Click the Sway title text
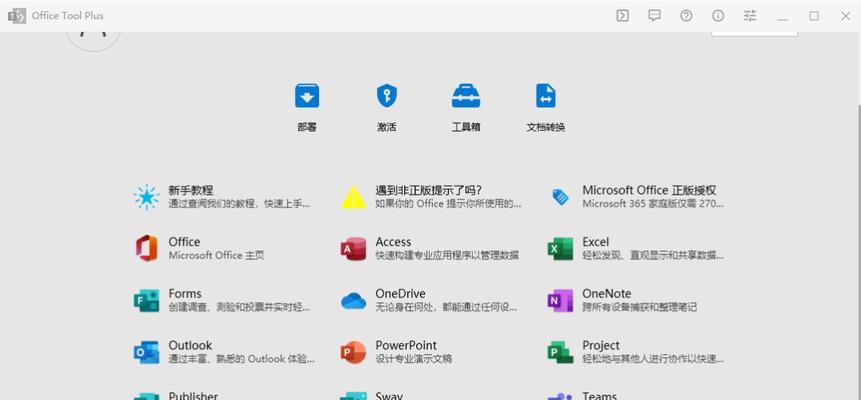Screen dimensions: 861x400 tap(389, 396)
